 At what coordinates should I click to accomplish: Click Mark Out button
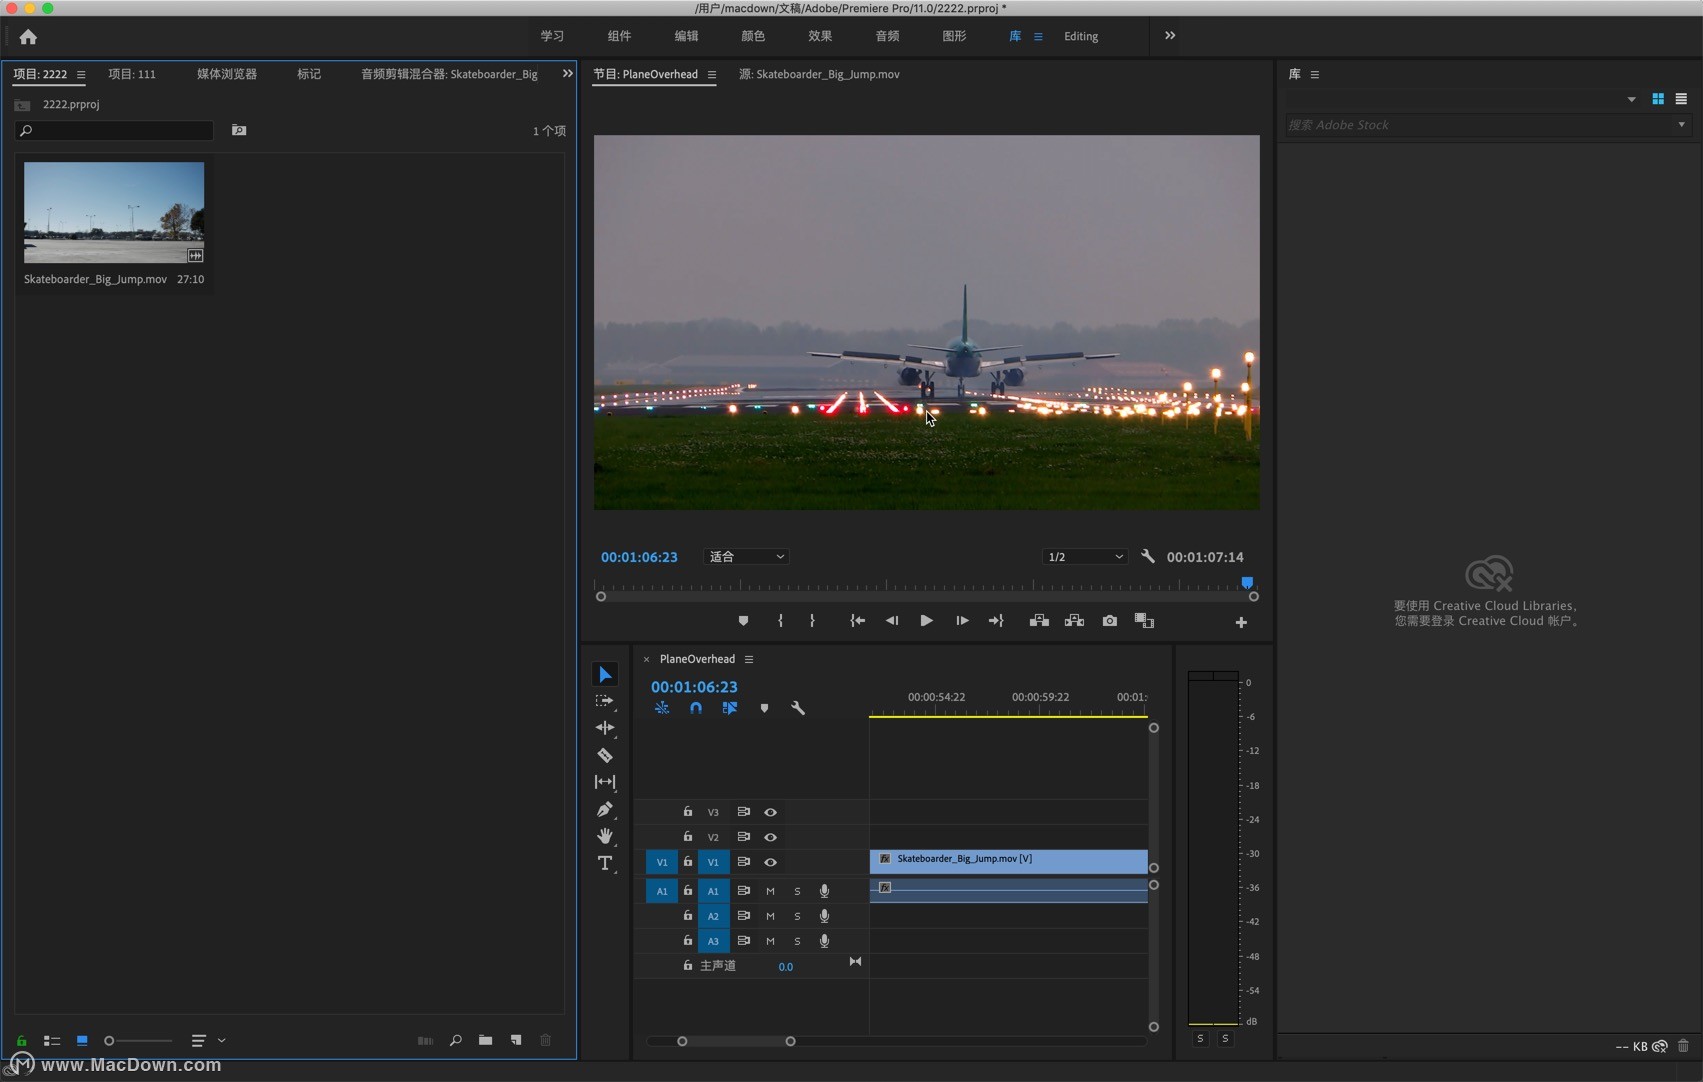click(x=812, y=621)
